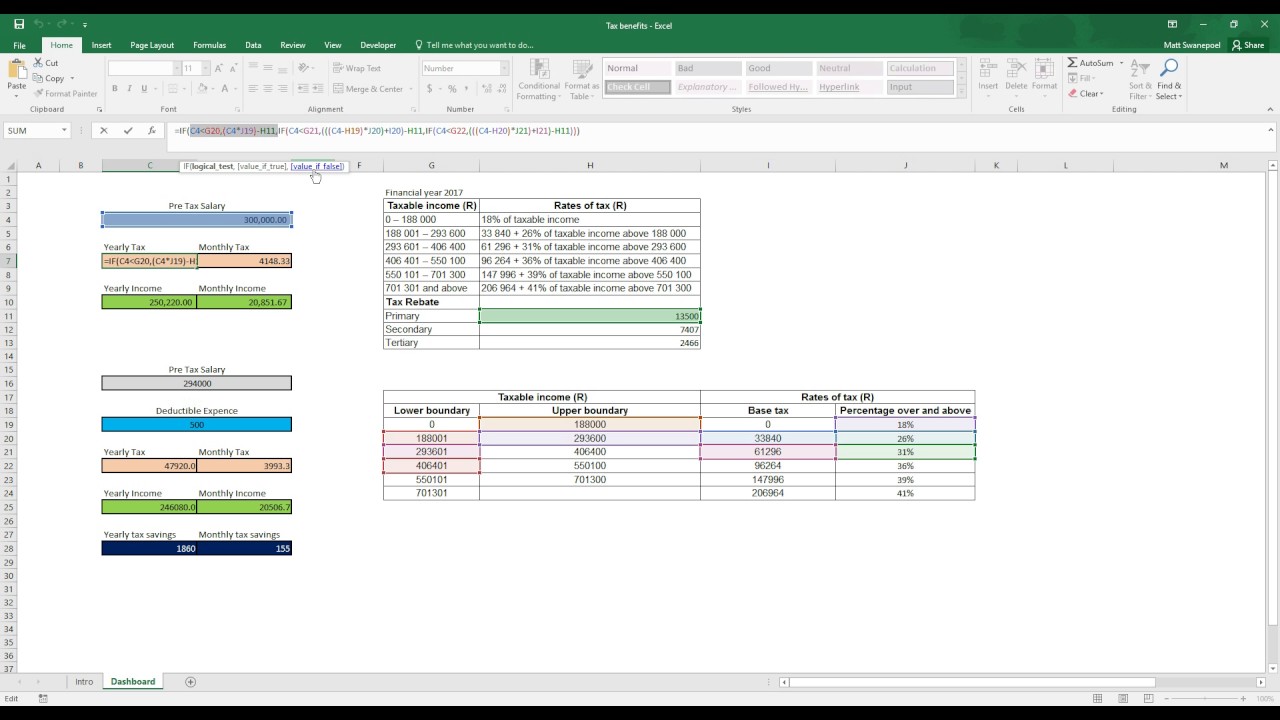Open the Clear dropdown in Editing group

(x=1086, y=93)
